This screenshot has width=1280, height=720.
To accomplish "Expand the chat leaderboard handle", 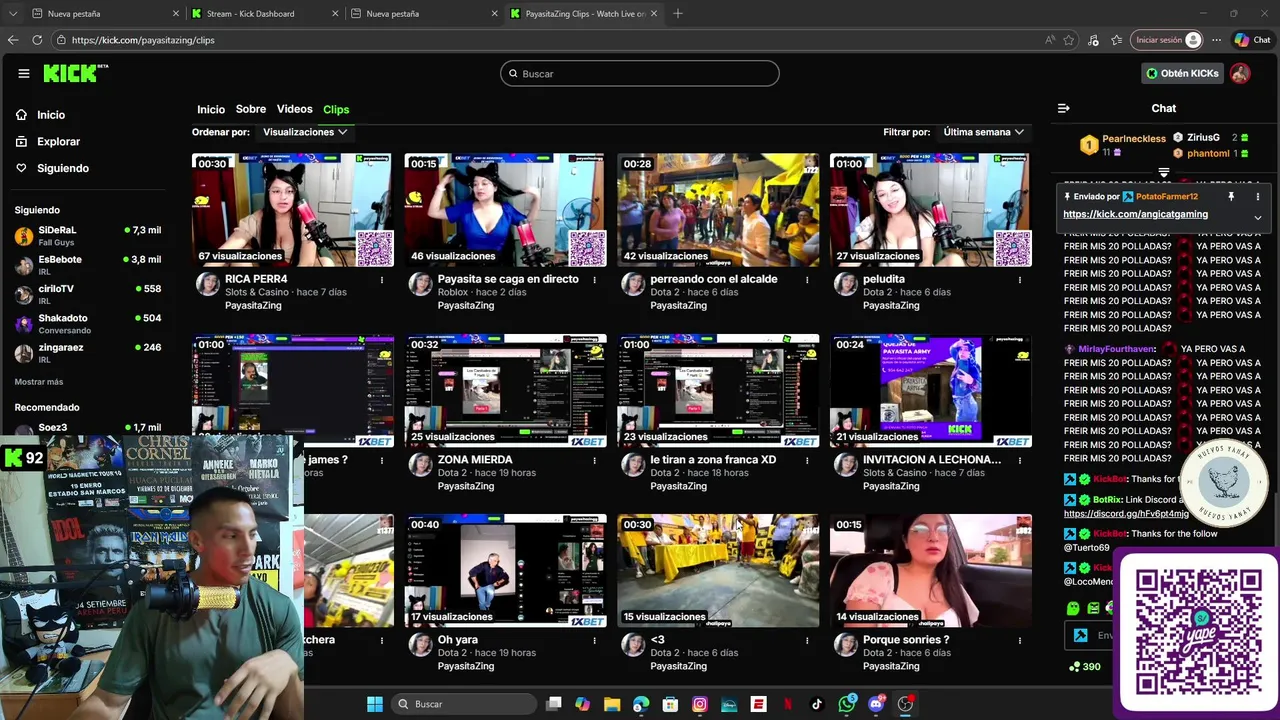I will coord(1163,173).
